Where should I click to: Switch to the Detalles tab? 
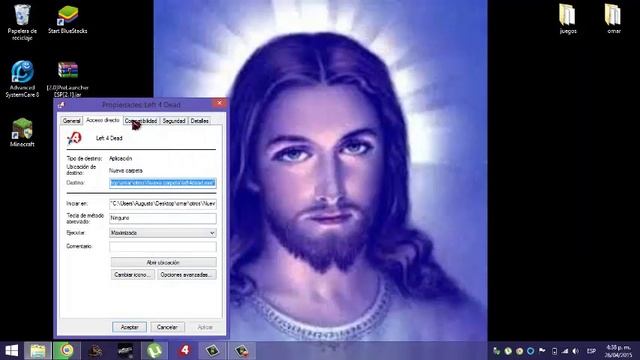(200, 121)
